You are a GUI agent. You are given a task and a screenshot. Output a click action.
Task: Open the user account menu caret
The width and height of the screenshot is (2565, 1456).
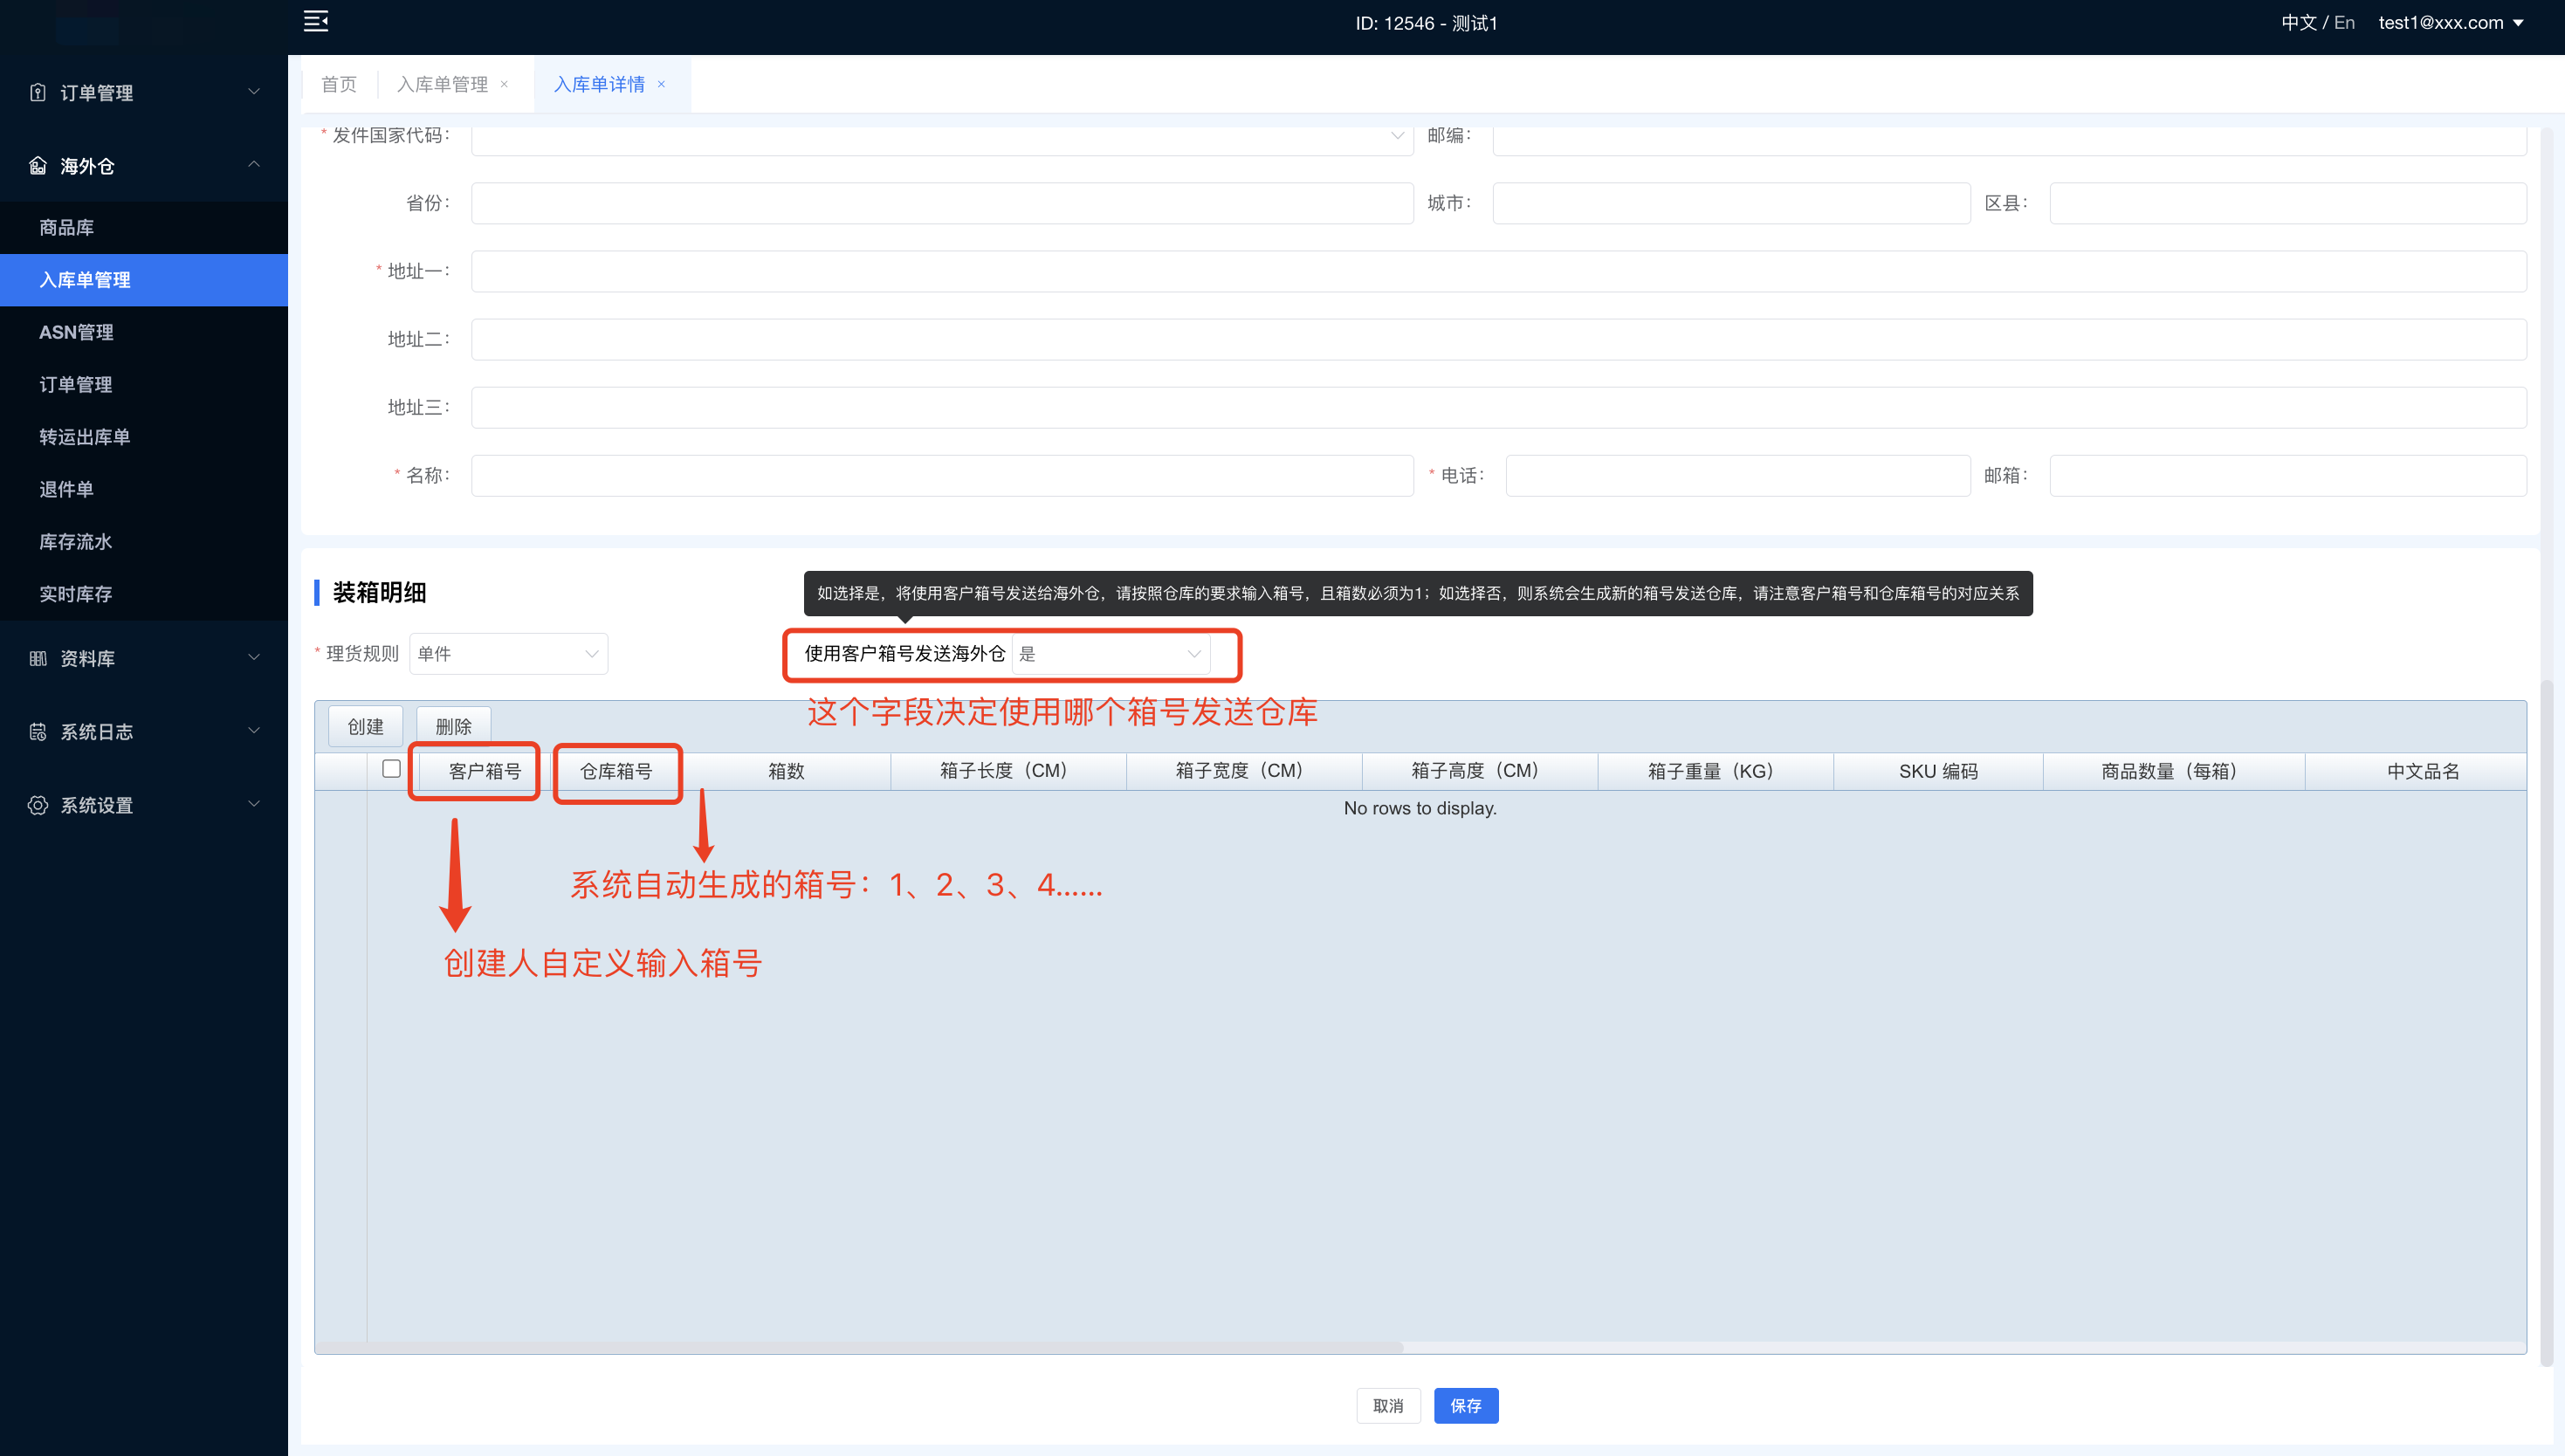tap(2519, 23)
